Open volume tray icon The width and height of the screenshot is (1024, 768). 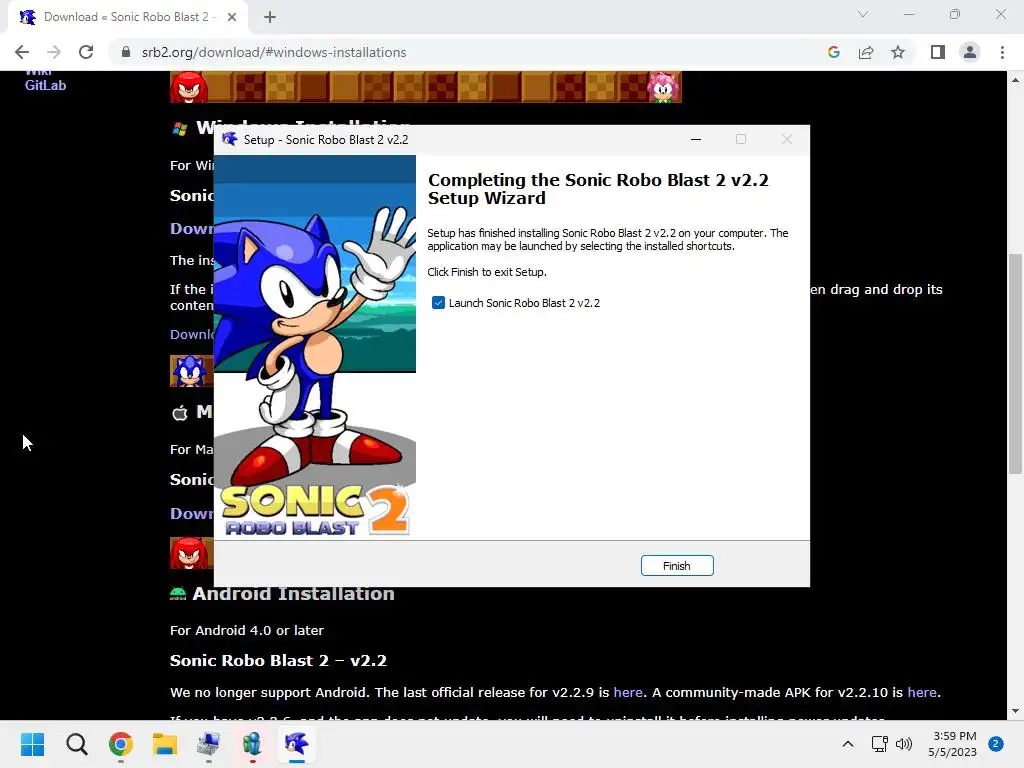pos(904,744)
